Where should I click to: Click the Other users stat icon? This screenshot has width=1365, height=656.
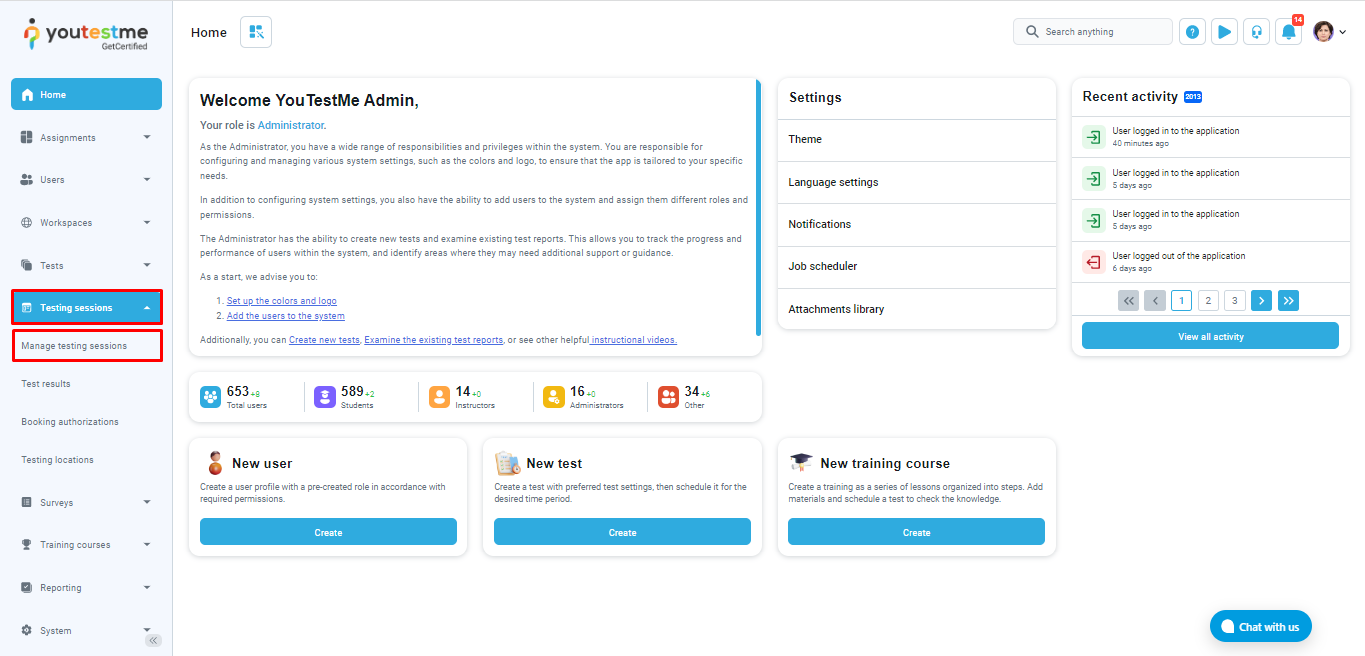668,397
